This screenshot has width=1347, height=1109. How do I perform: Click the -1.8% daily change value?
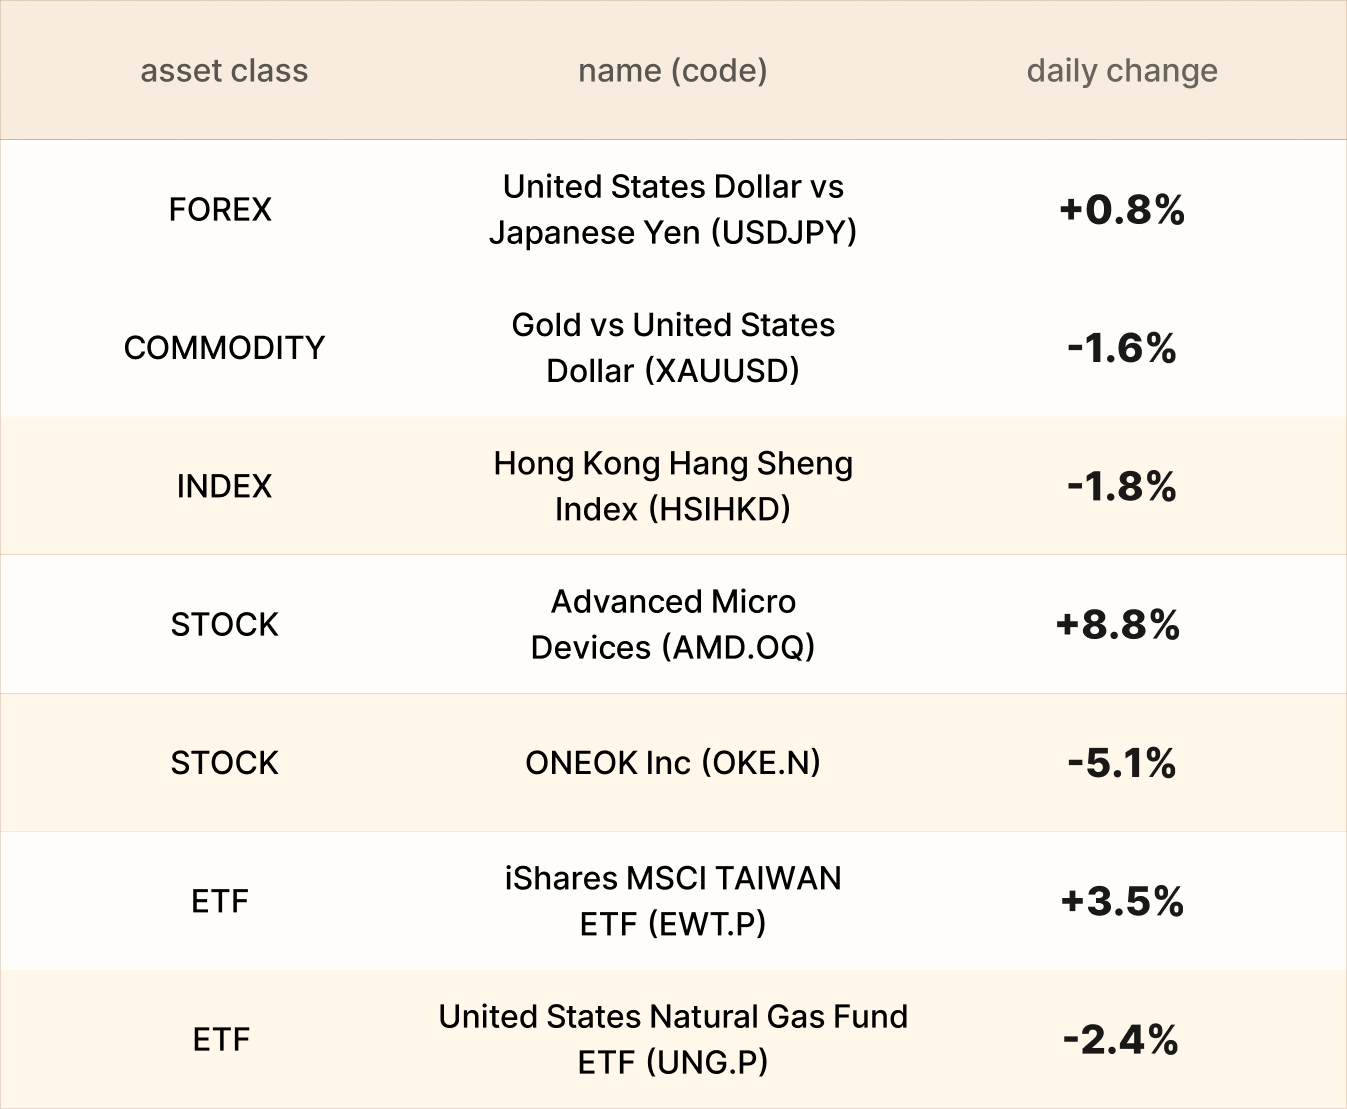1121,486
